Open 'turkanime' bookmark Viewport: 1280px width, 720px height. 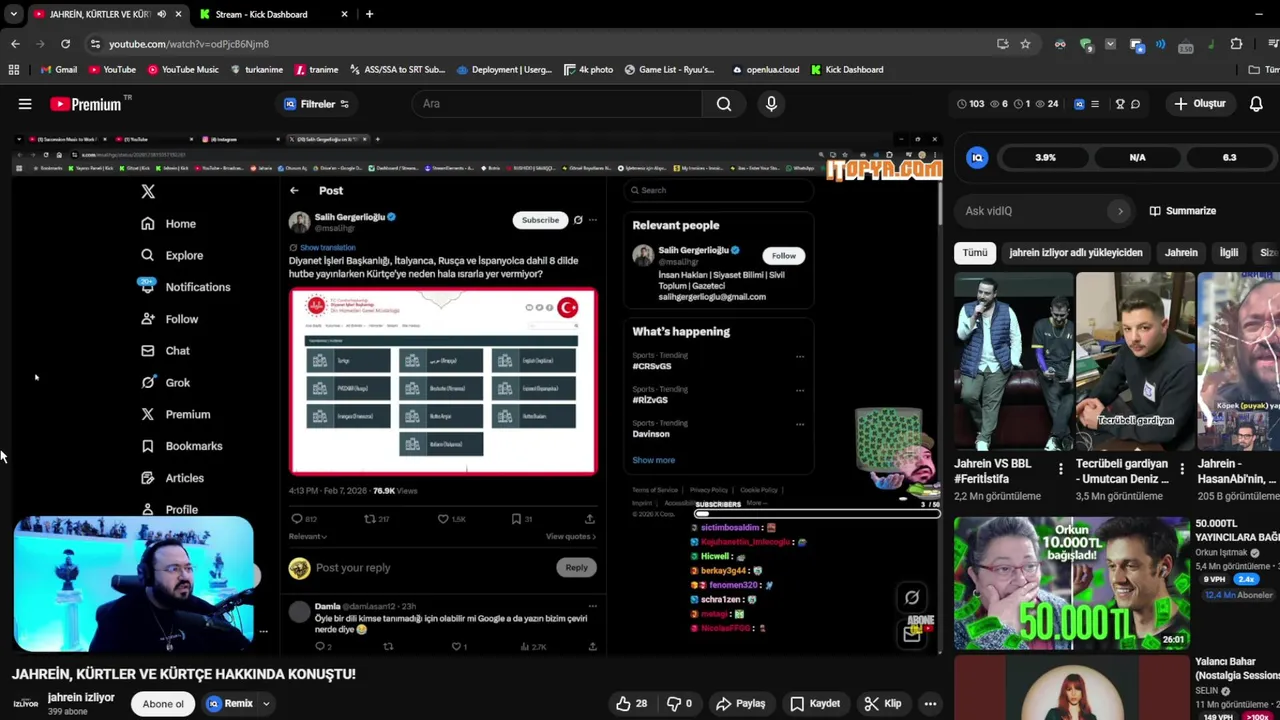click(x=256, y=70)
